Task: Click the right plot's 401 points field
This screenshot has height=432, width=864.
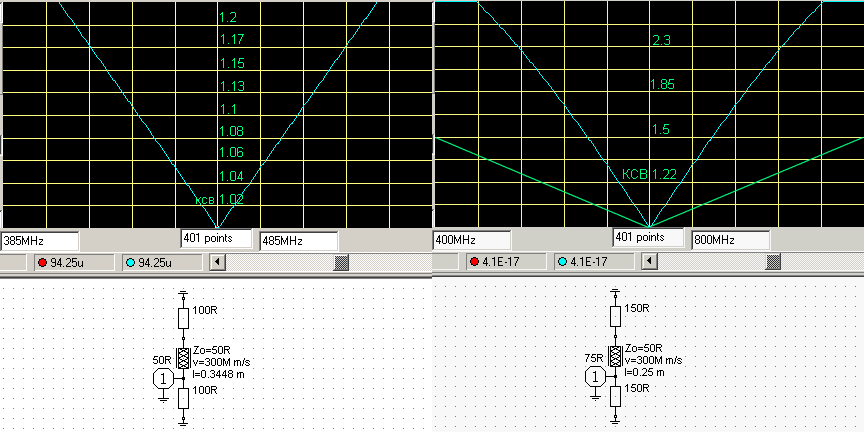Action: pyautogui.click(x=648, y=237)
